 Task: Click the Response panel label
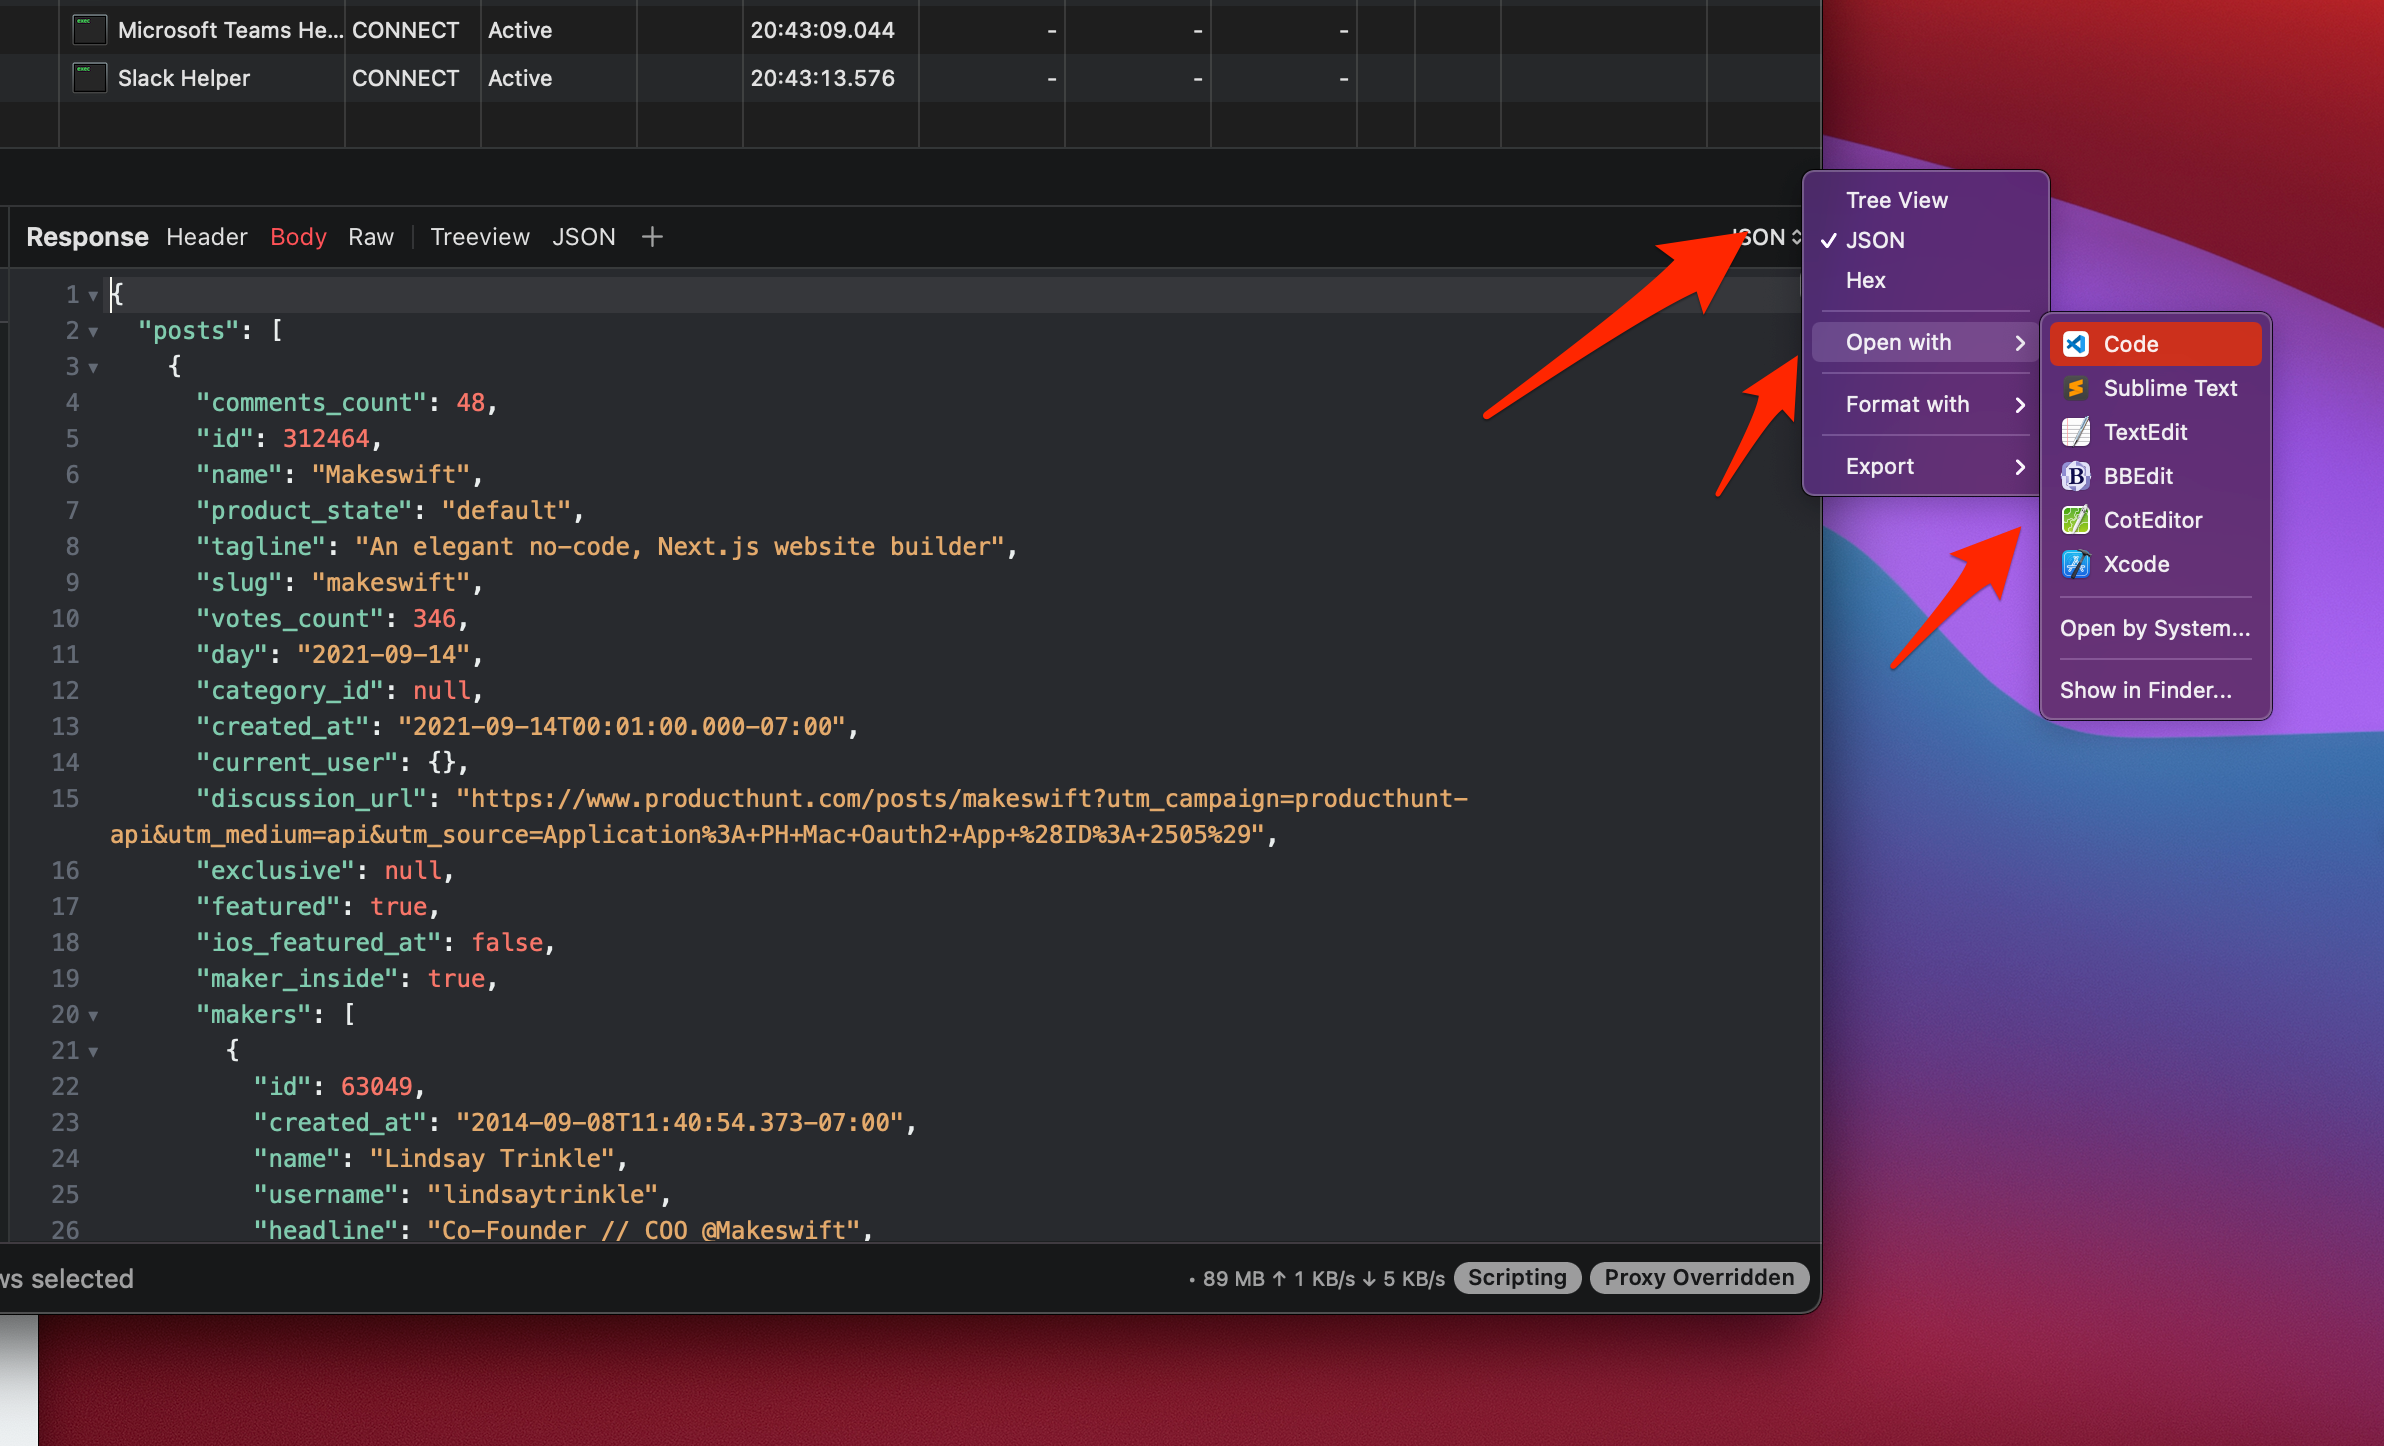tap(87, 237)
